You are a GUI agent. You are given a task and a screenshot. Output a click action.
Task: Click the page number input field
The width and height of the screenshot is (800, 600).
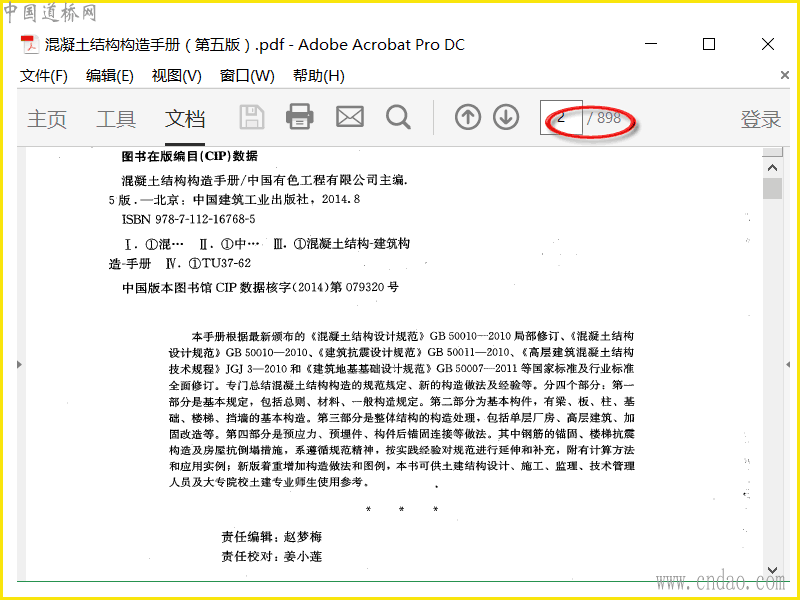[x=561, y=118]
